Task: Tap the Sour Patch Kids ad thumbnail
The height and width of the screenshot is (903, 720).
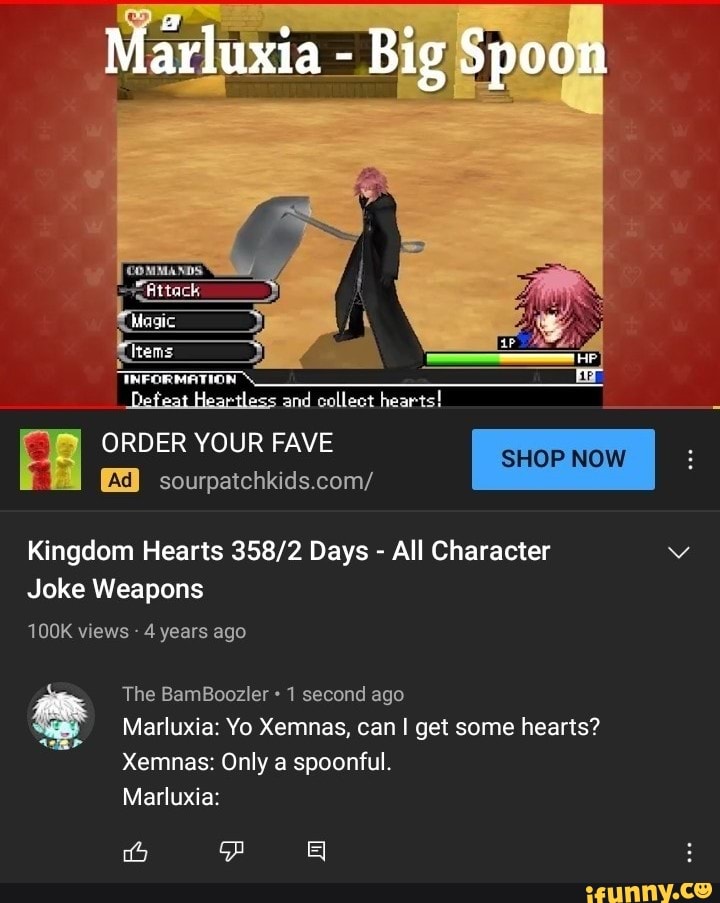Action: tap(51, 460)
